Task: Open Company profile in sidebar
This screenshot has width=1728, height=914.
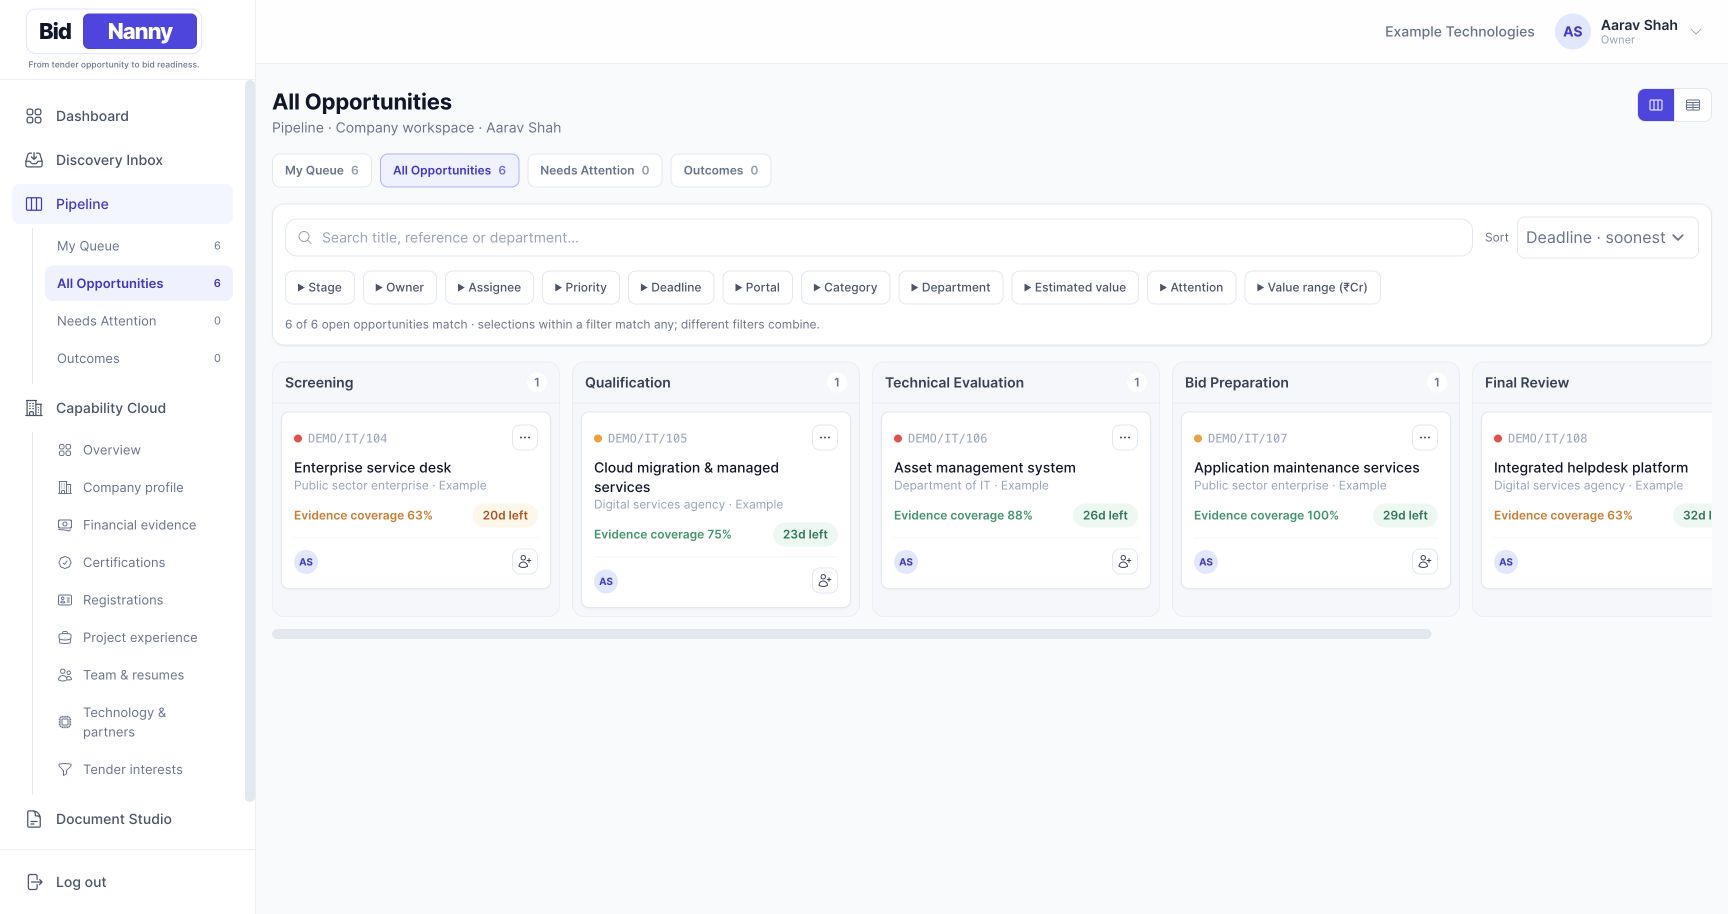Action: [x=139, y=488]
